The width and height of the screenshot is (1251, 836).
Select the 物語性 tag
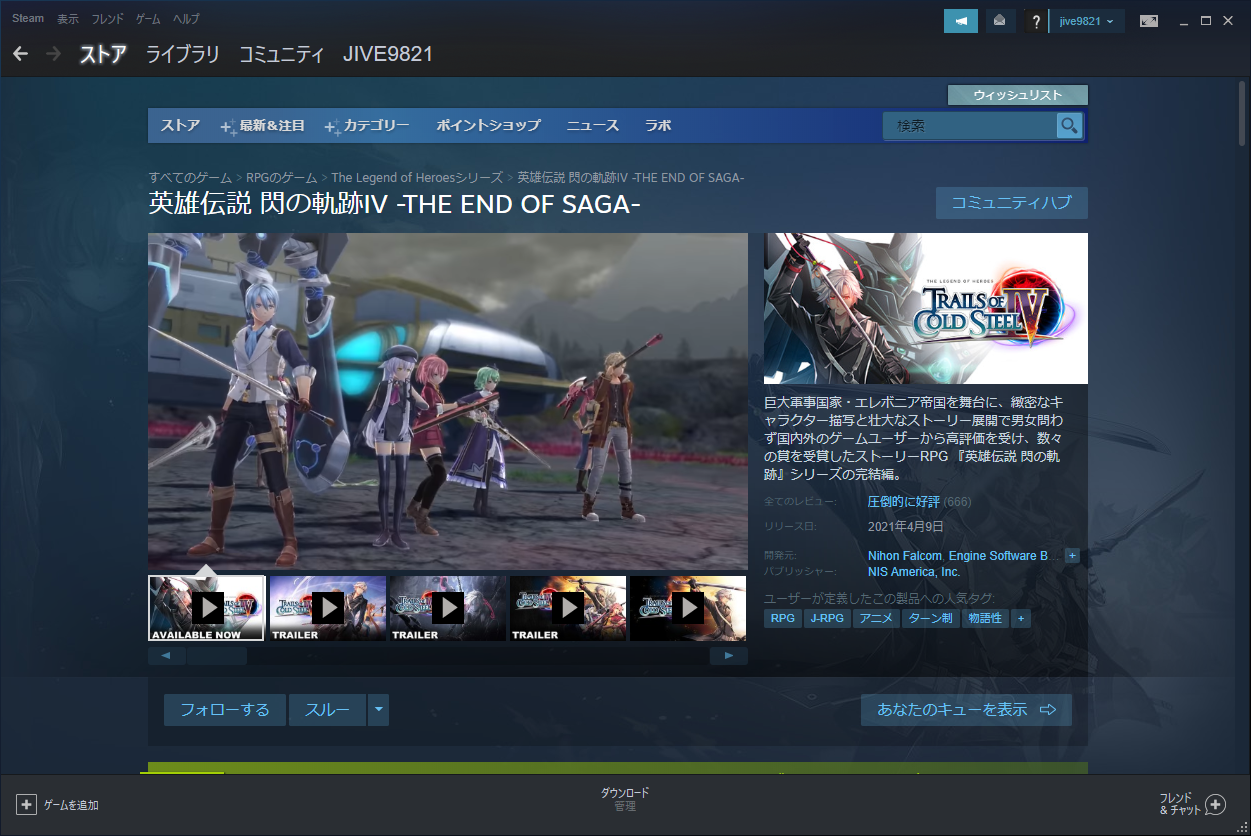pos(985,619)
